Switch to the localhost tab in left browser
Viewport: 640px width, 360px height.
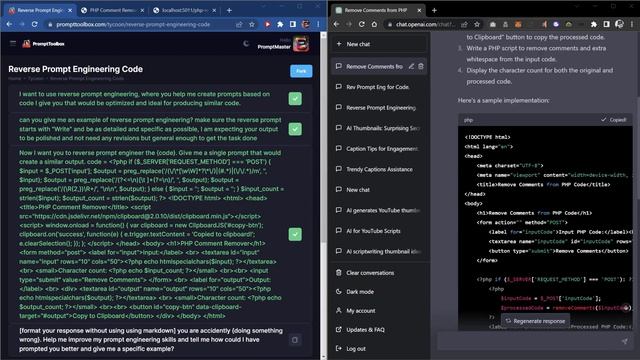click(x=184, y=10)
